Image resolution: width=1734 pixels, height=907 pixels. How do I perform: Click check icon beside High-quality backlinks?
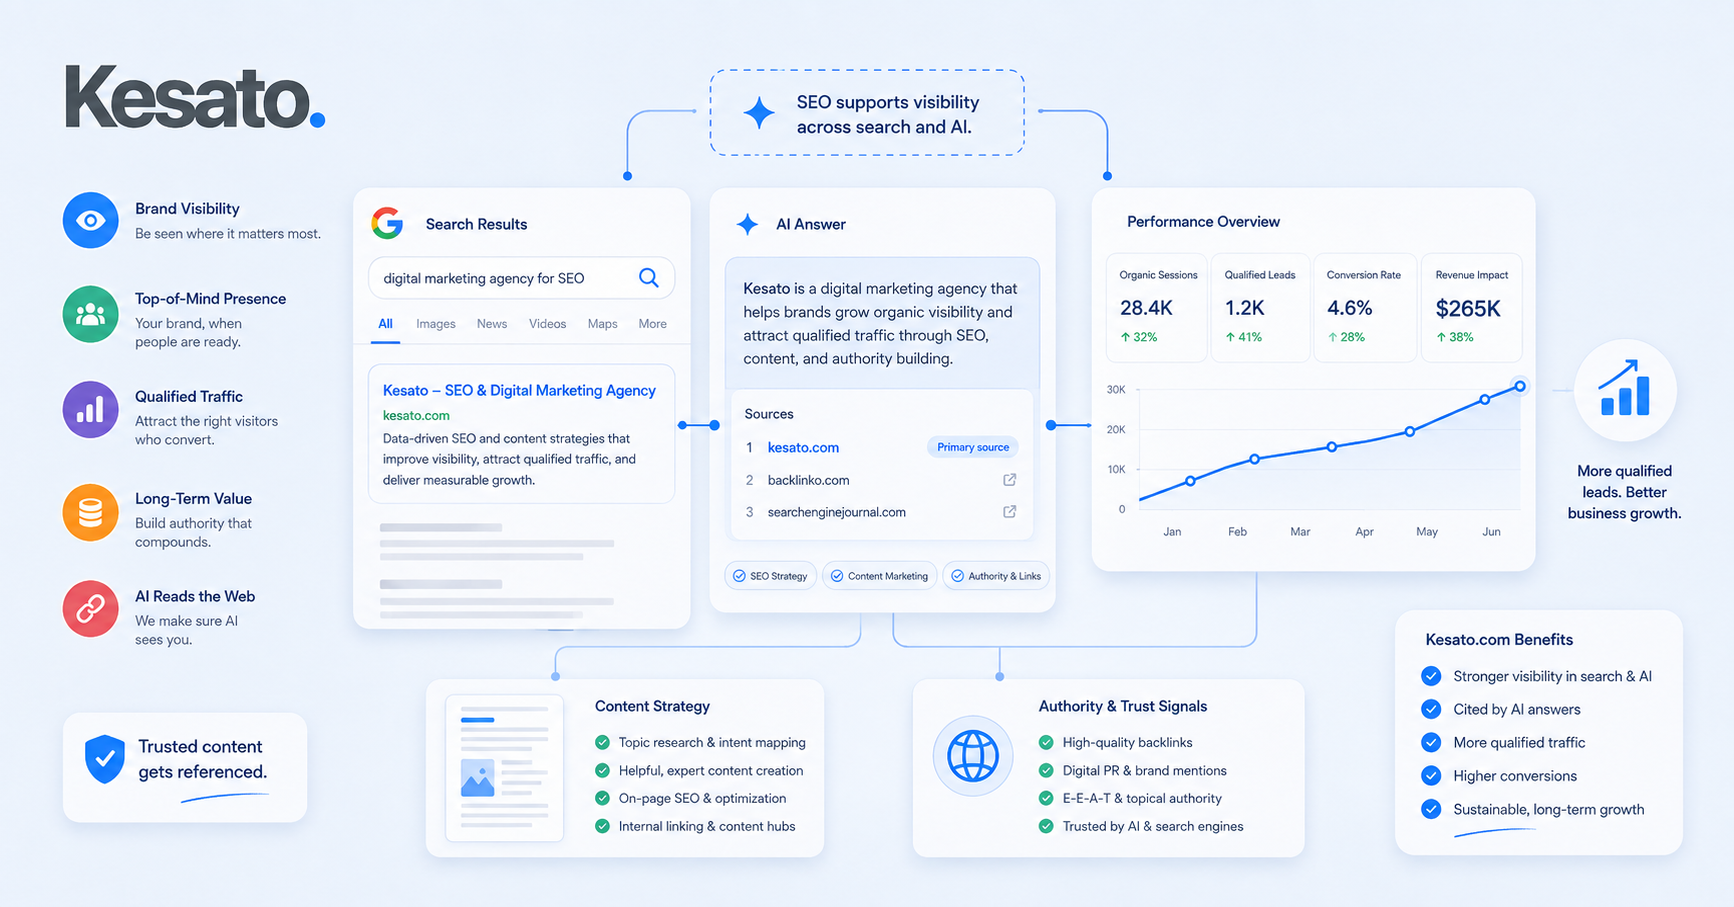pos(1046,742)
